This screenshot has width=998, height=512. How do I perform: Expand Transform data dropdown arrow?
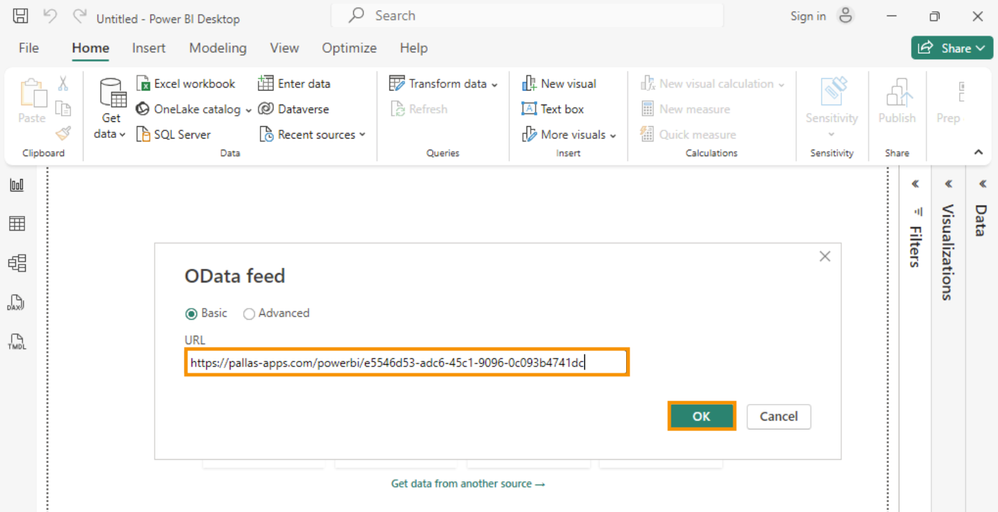pos(495,84)
